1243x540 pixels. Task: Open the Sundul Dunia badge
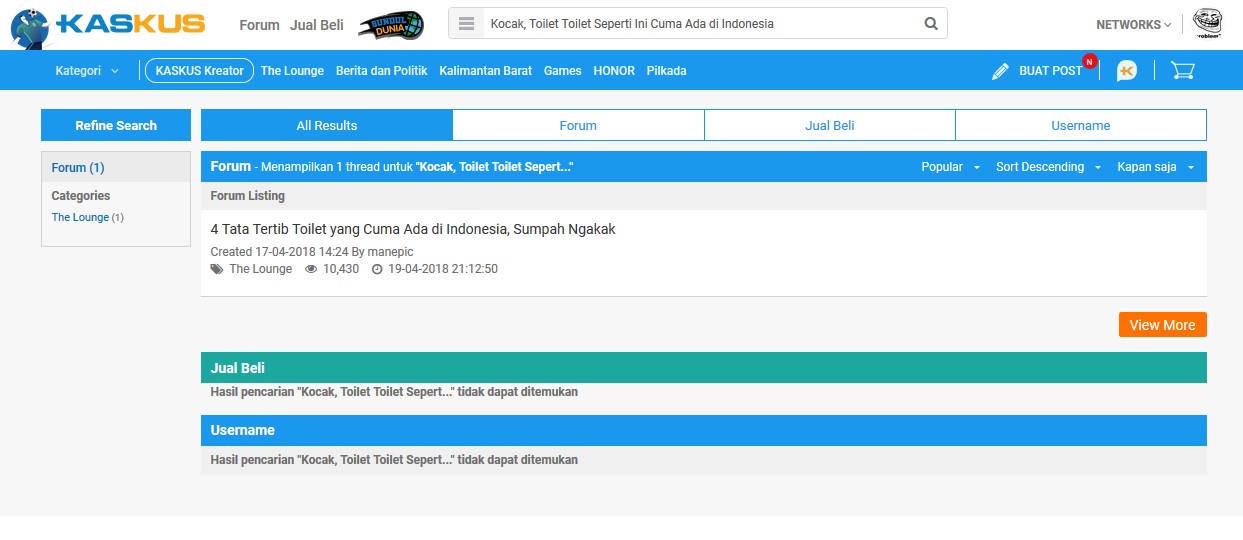pos(391,25)
